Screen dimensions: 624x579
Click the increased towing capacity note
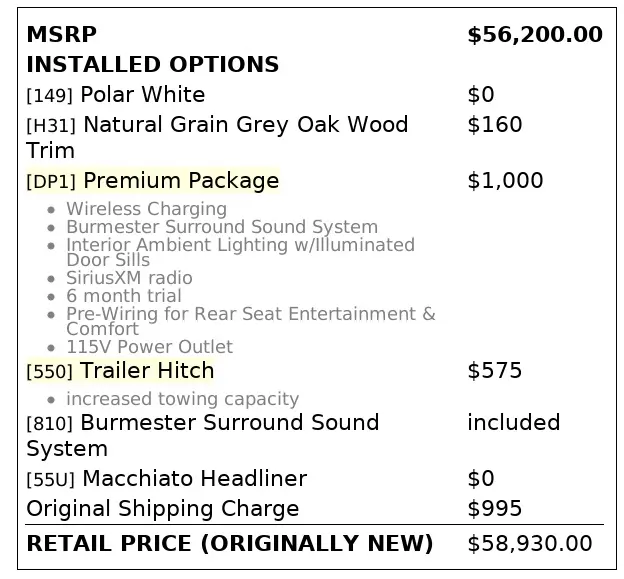click(x=182, y=399)
